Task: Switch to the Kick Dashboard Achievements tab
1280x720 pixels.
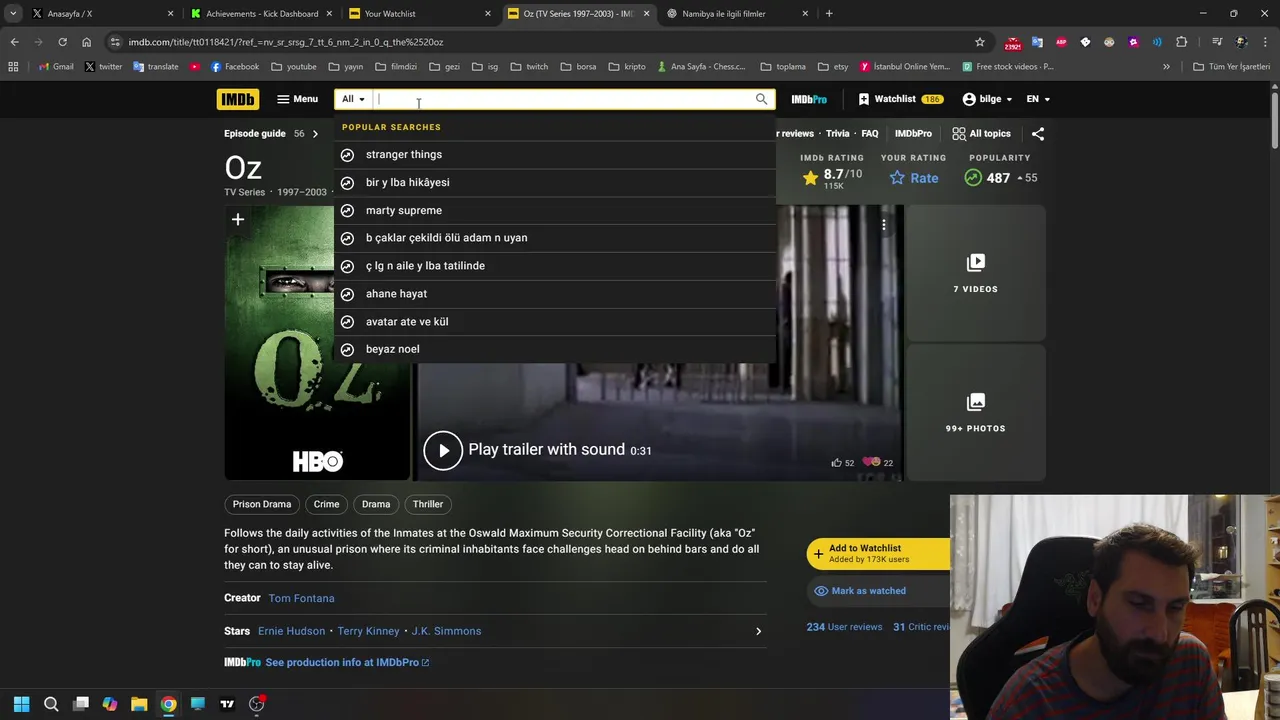Action: [261, 14]
